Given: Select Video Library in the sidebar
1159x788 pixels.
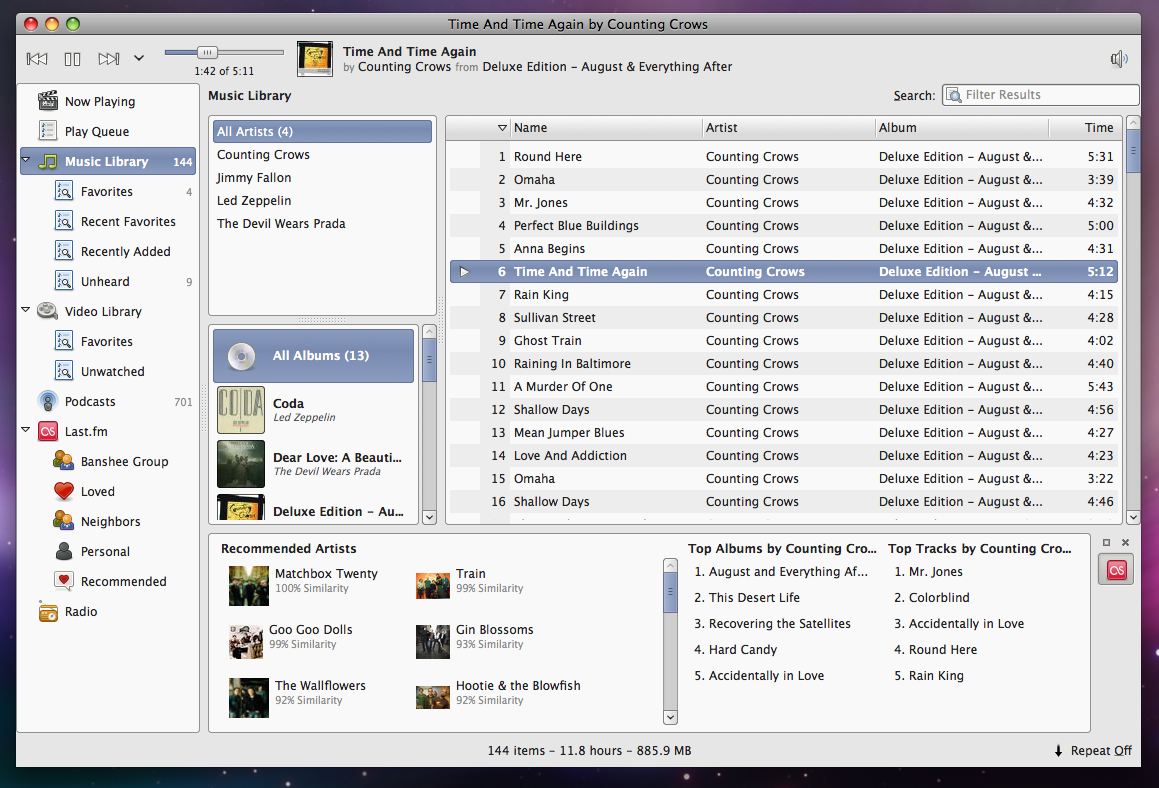Looking at the screenshot, I should pyautogui.click(x=109, y=311).
